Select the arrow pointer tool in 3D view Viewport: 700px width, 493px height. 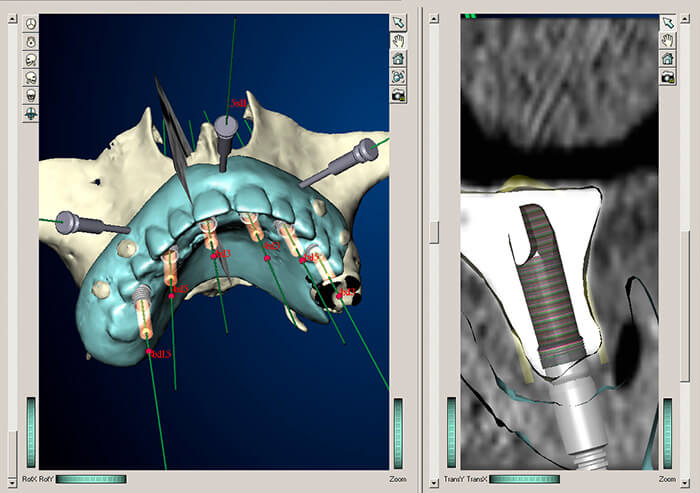[398, 22]
